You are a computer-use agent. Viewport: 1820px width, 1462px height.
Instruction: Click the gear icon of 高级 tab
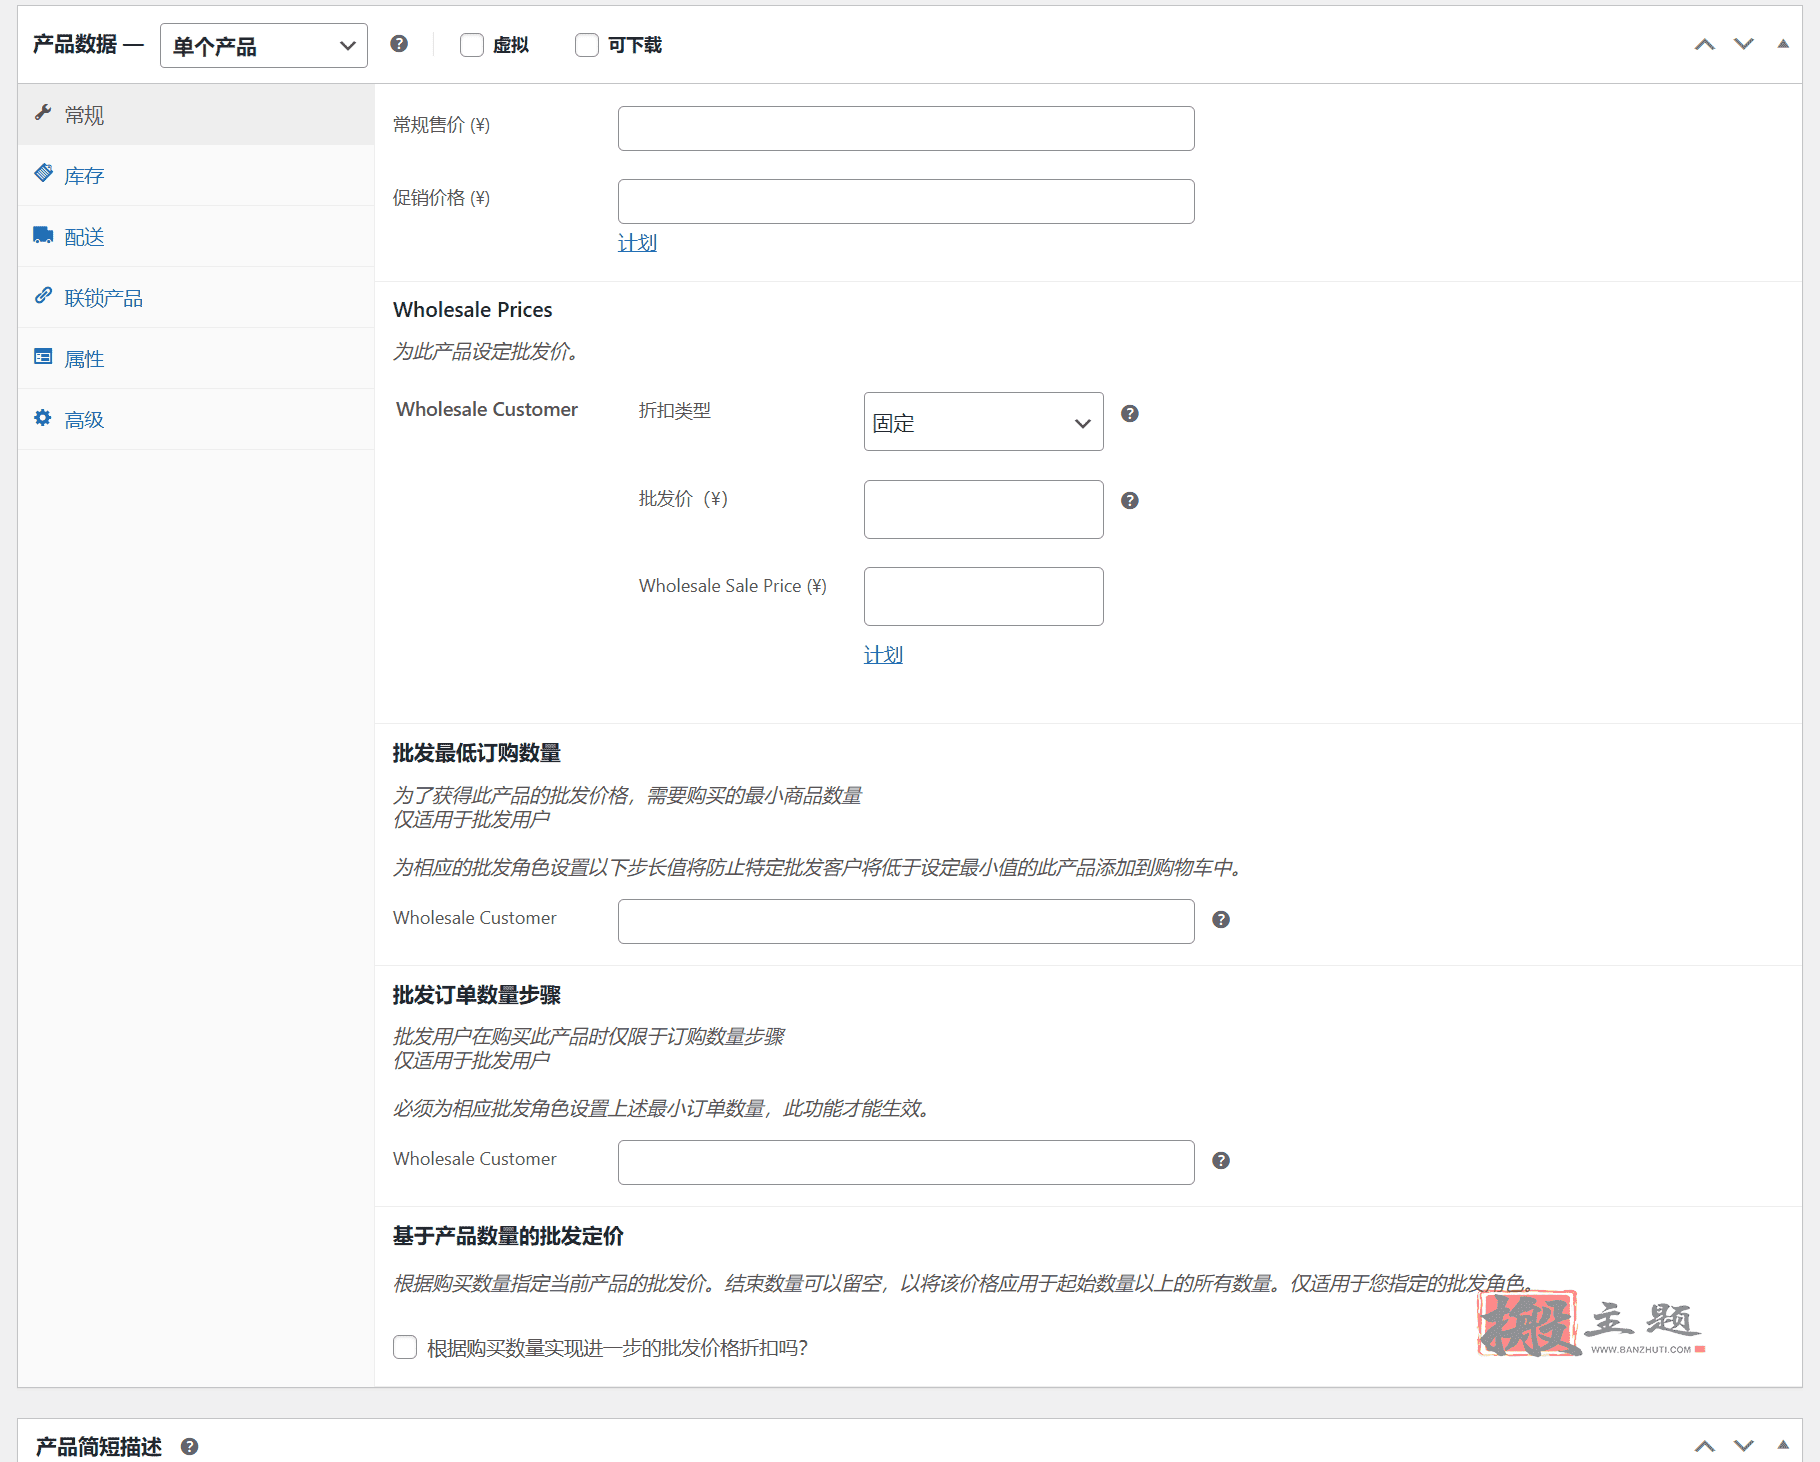pos(43,418)
